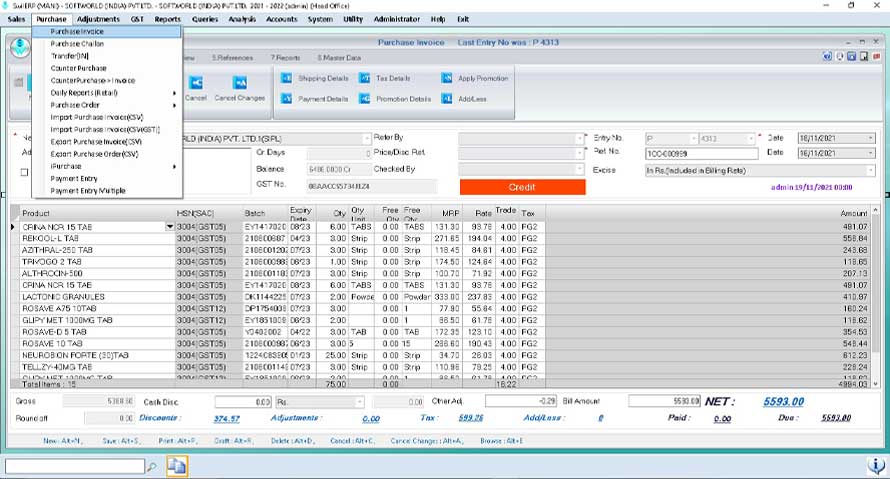Image resolution: width=890 pixels, height=479 pixels.
Task: Click the info icon at bottom right
Action: click(874, 465)
